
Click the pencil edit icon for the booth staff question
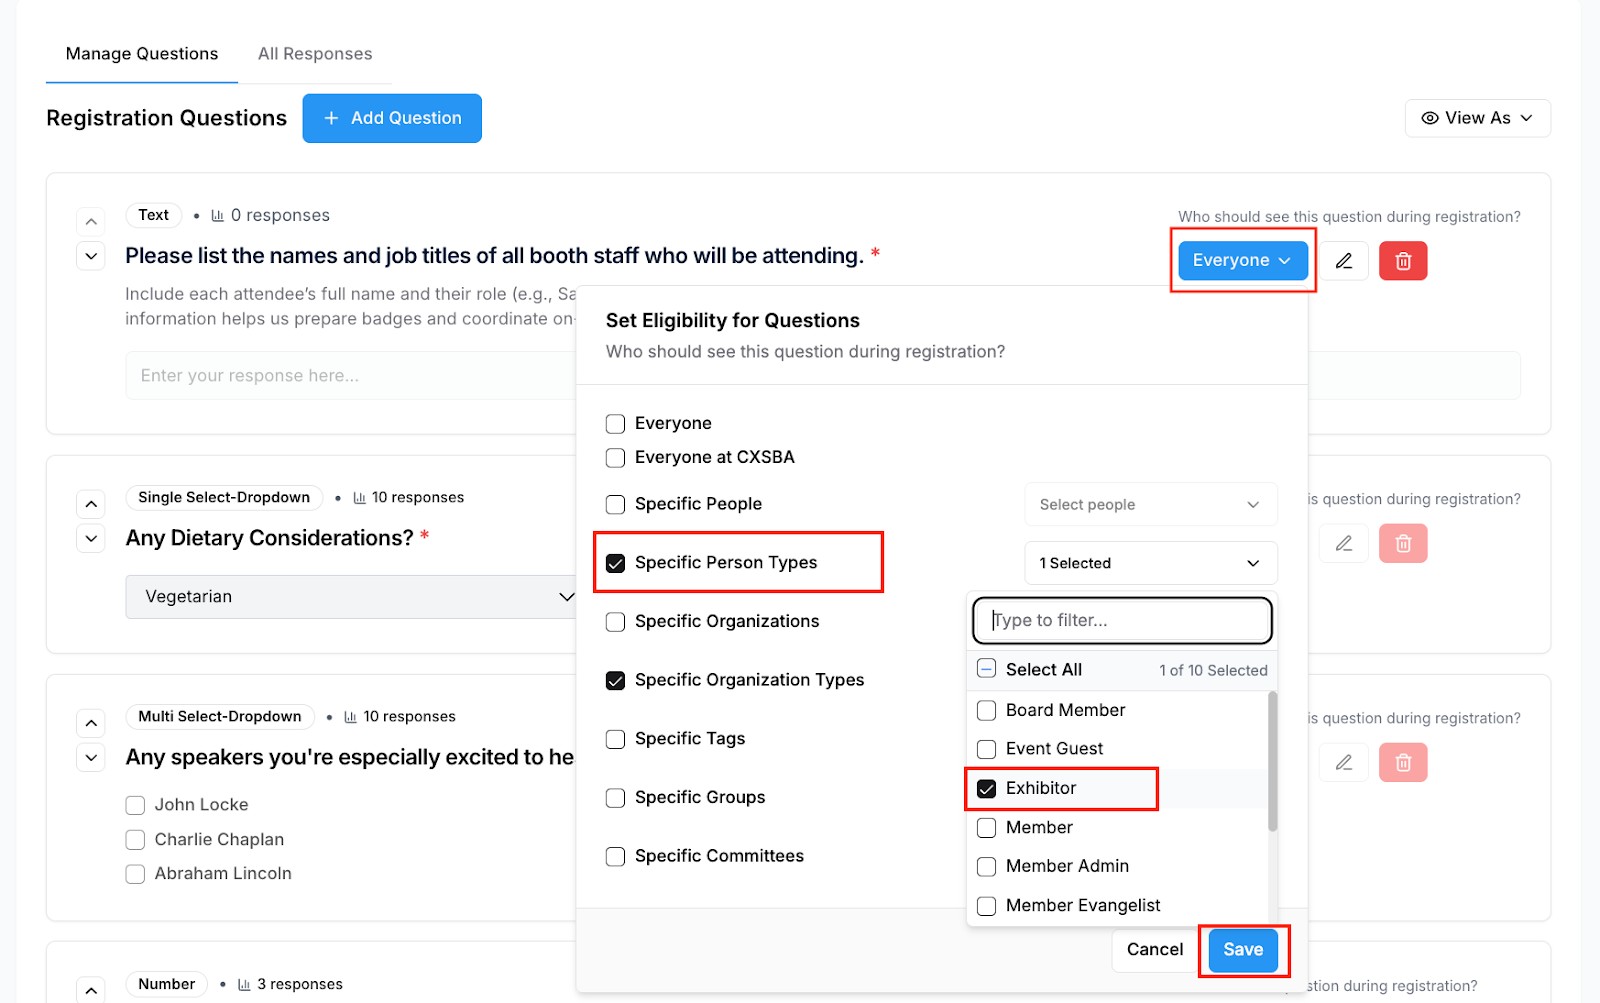1344,261
